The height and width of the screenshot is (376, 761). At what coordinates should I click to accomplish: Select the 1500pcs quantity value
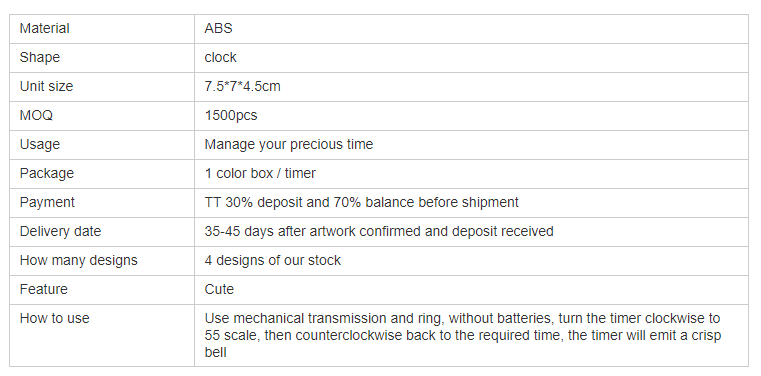pos(231,115)
